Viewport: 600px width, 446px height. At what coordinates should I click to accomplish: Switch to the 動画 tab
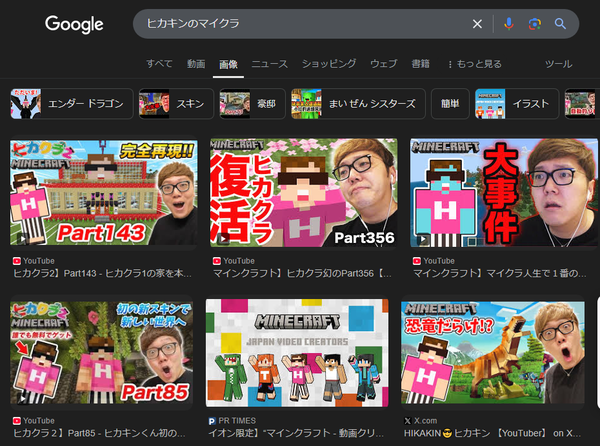196,63
